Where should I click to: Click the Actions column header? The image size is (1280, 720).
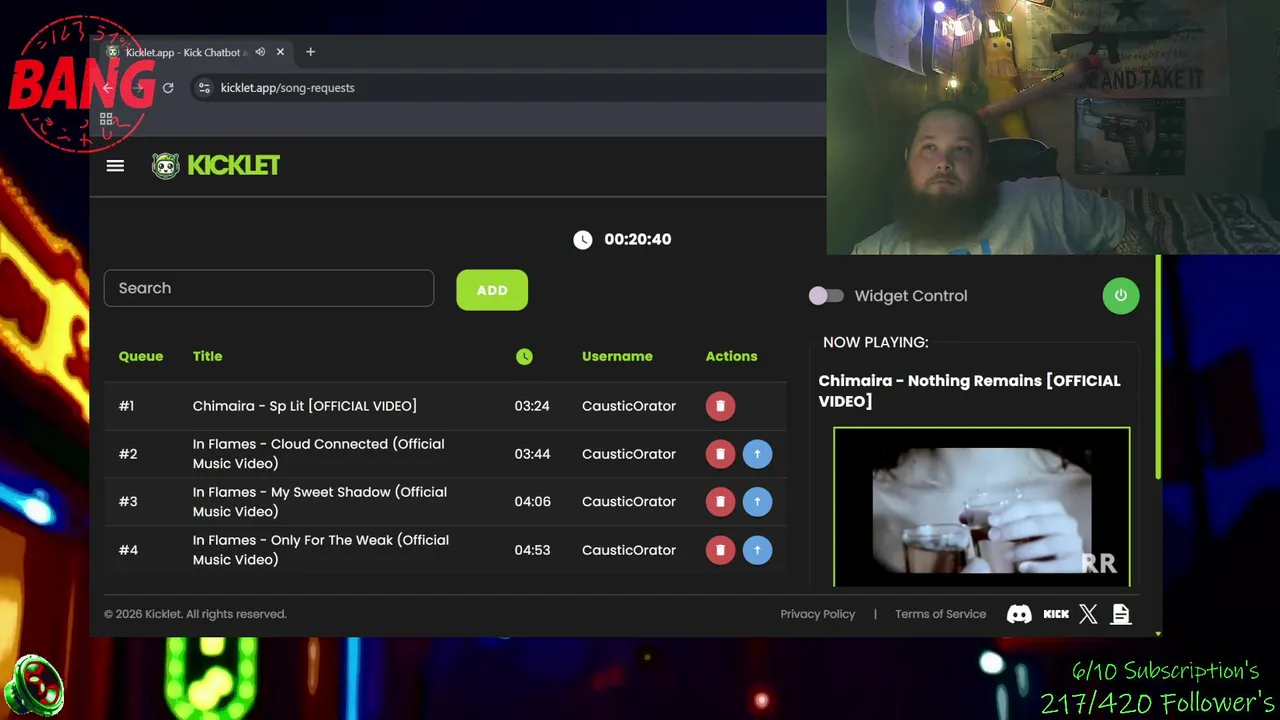731,356
